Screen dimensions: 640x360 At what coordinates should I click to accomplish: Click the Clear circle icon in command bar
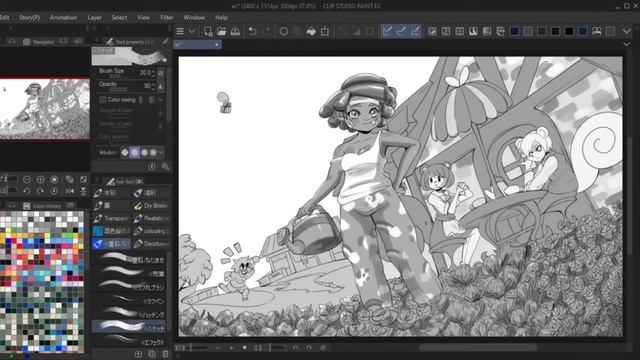coord(284,31)
